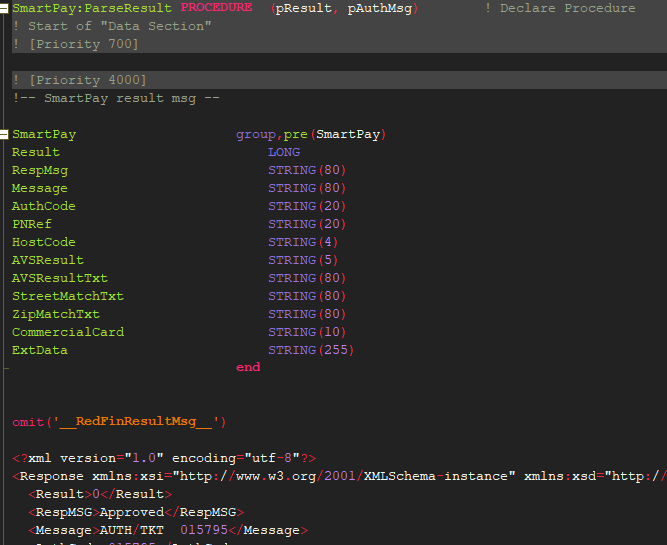This screenshot has width=667, height=545.
Task: Click the Priority 4000 comment line
Action: pyautogui.click(x=80, y=80)
